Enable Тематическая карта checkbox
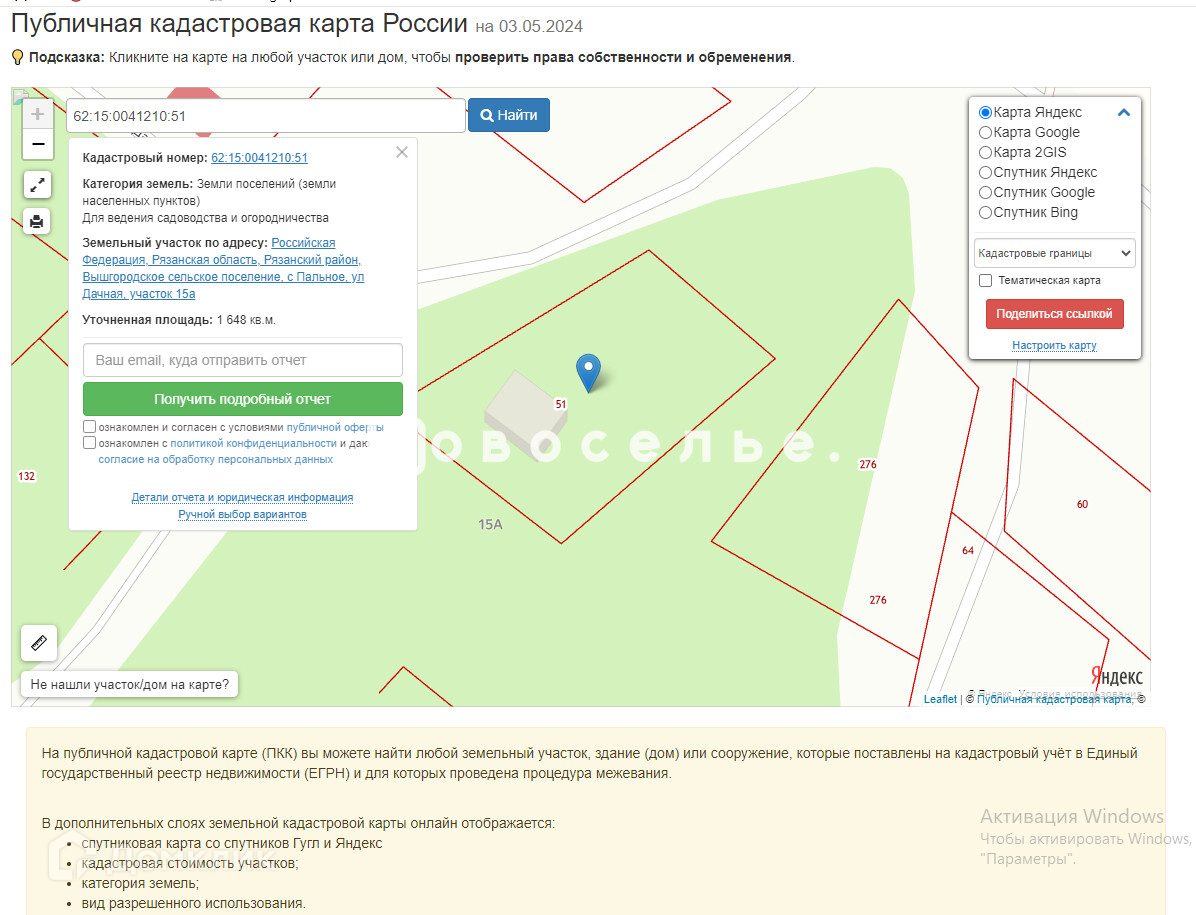1196x915 pixels. (985, 281)
